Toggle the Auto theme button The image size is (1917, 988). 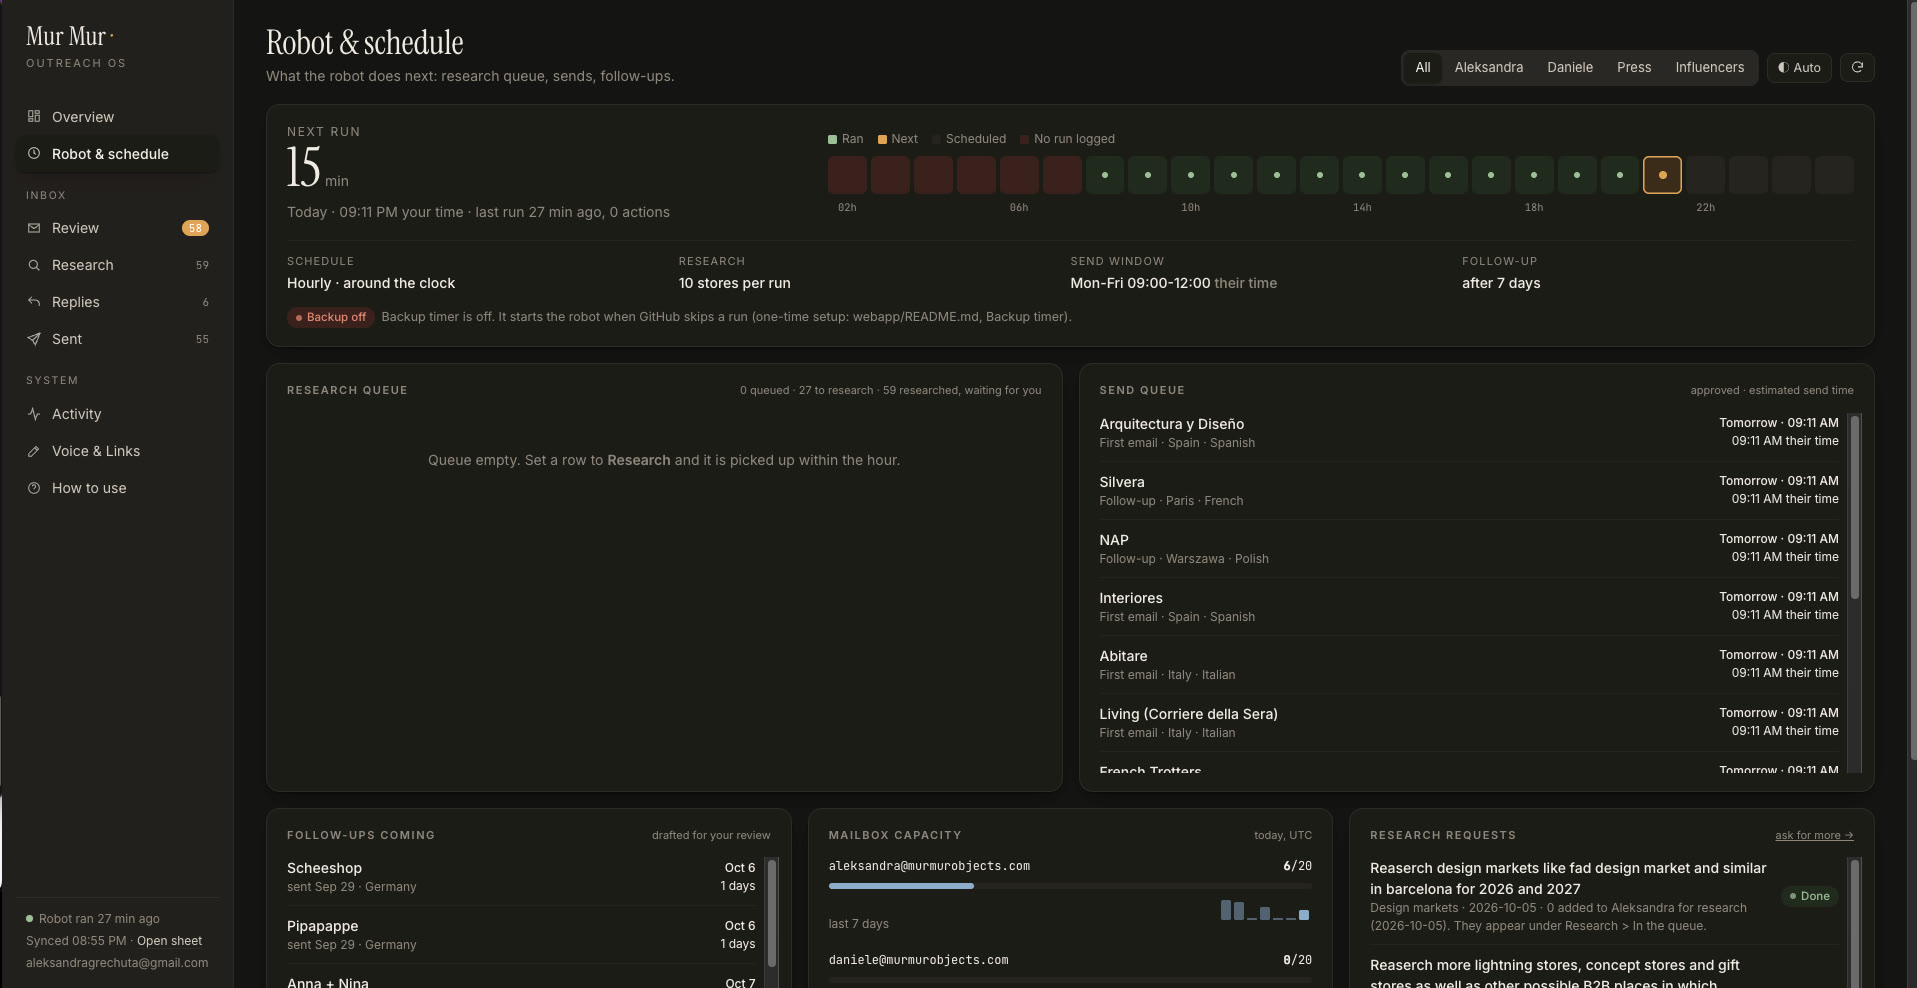[x=1799, y=67]
